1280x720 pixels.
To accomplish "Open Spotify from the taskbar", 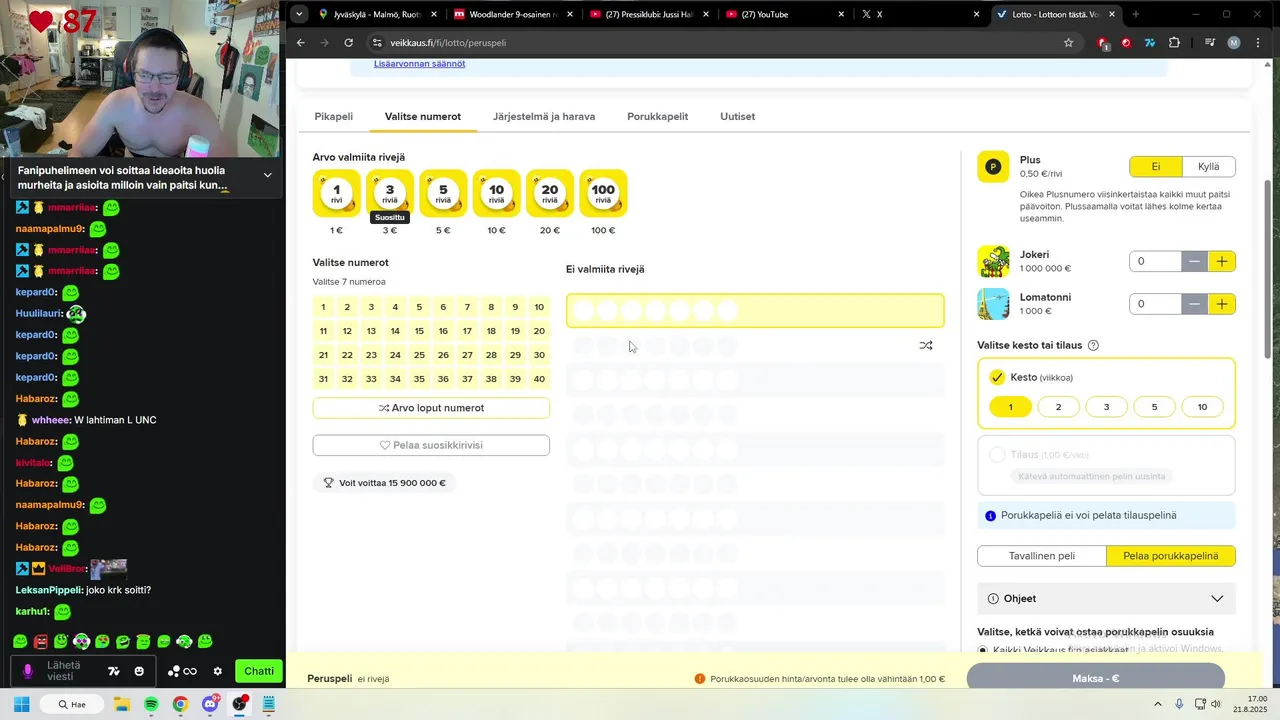I will coord(151,704).
